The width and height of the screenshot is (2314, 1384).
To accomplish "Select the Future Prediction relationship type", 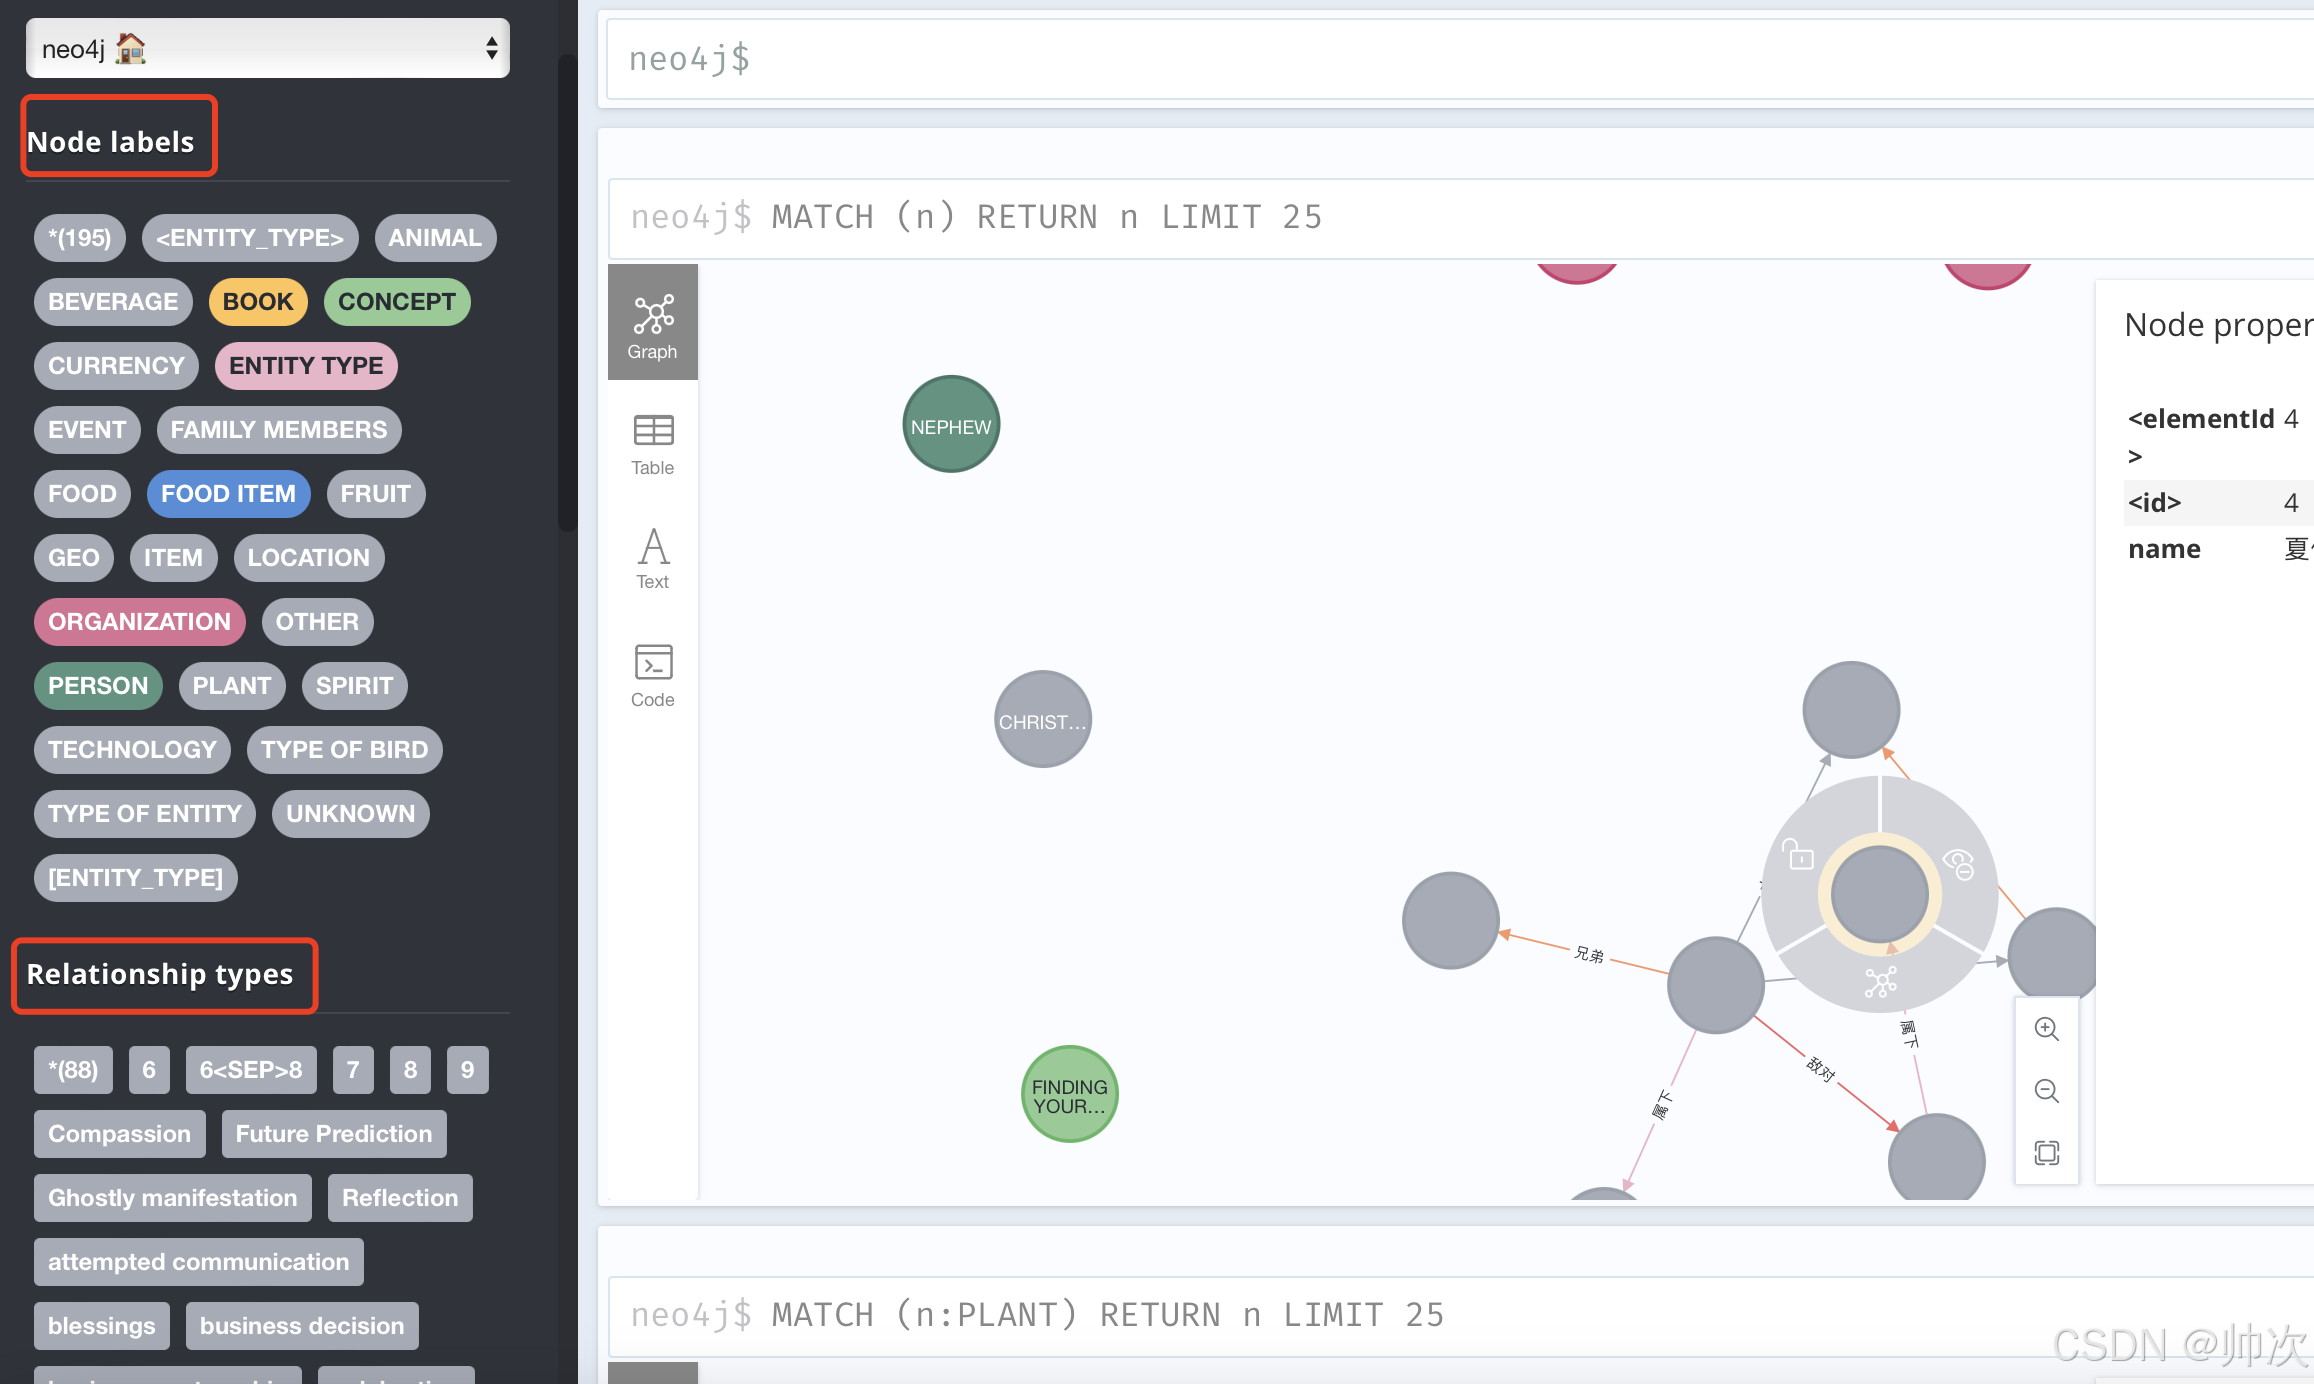I will coord(334,1134).
